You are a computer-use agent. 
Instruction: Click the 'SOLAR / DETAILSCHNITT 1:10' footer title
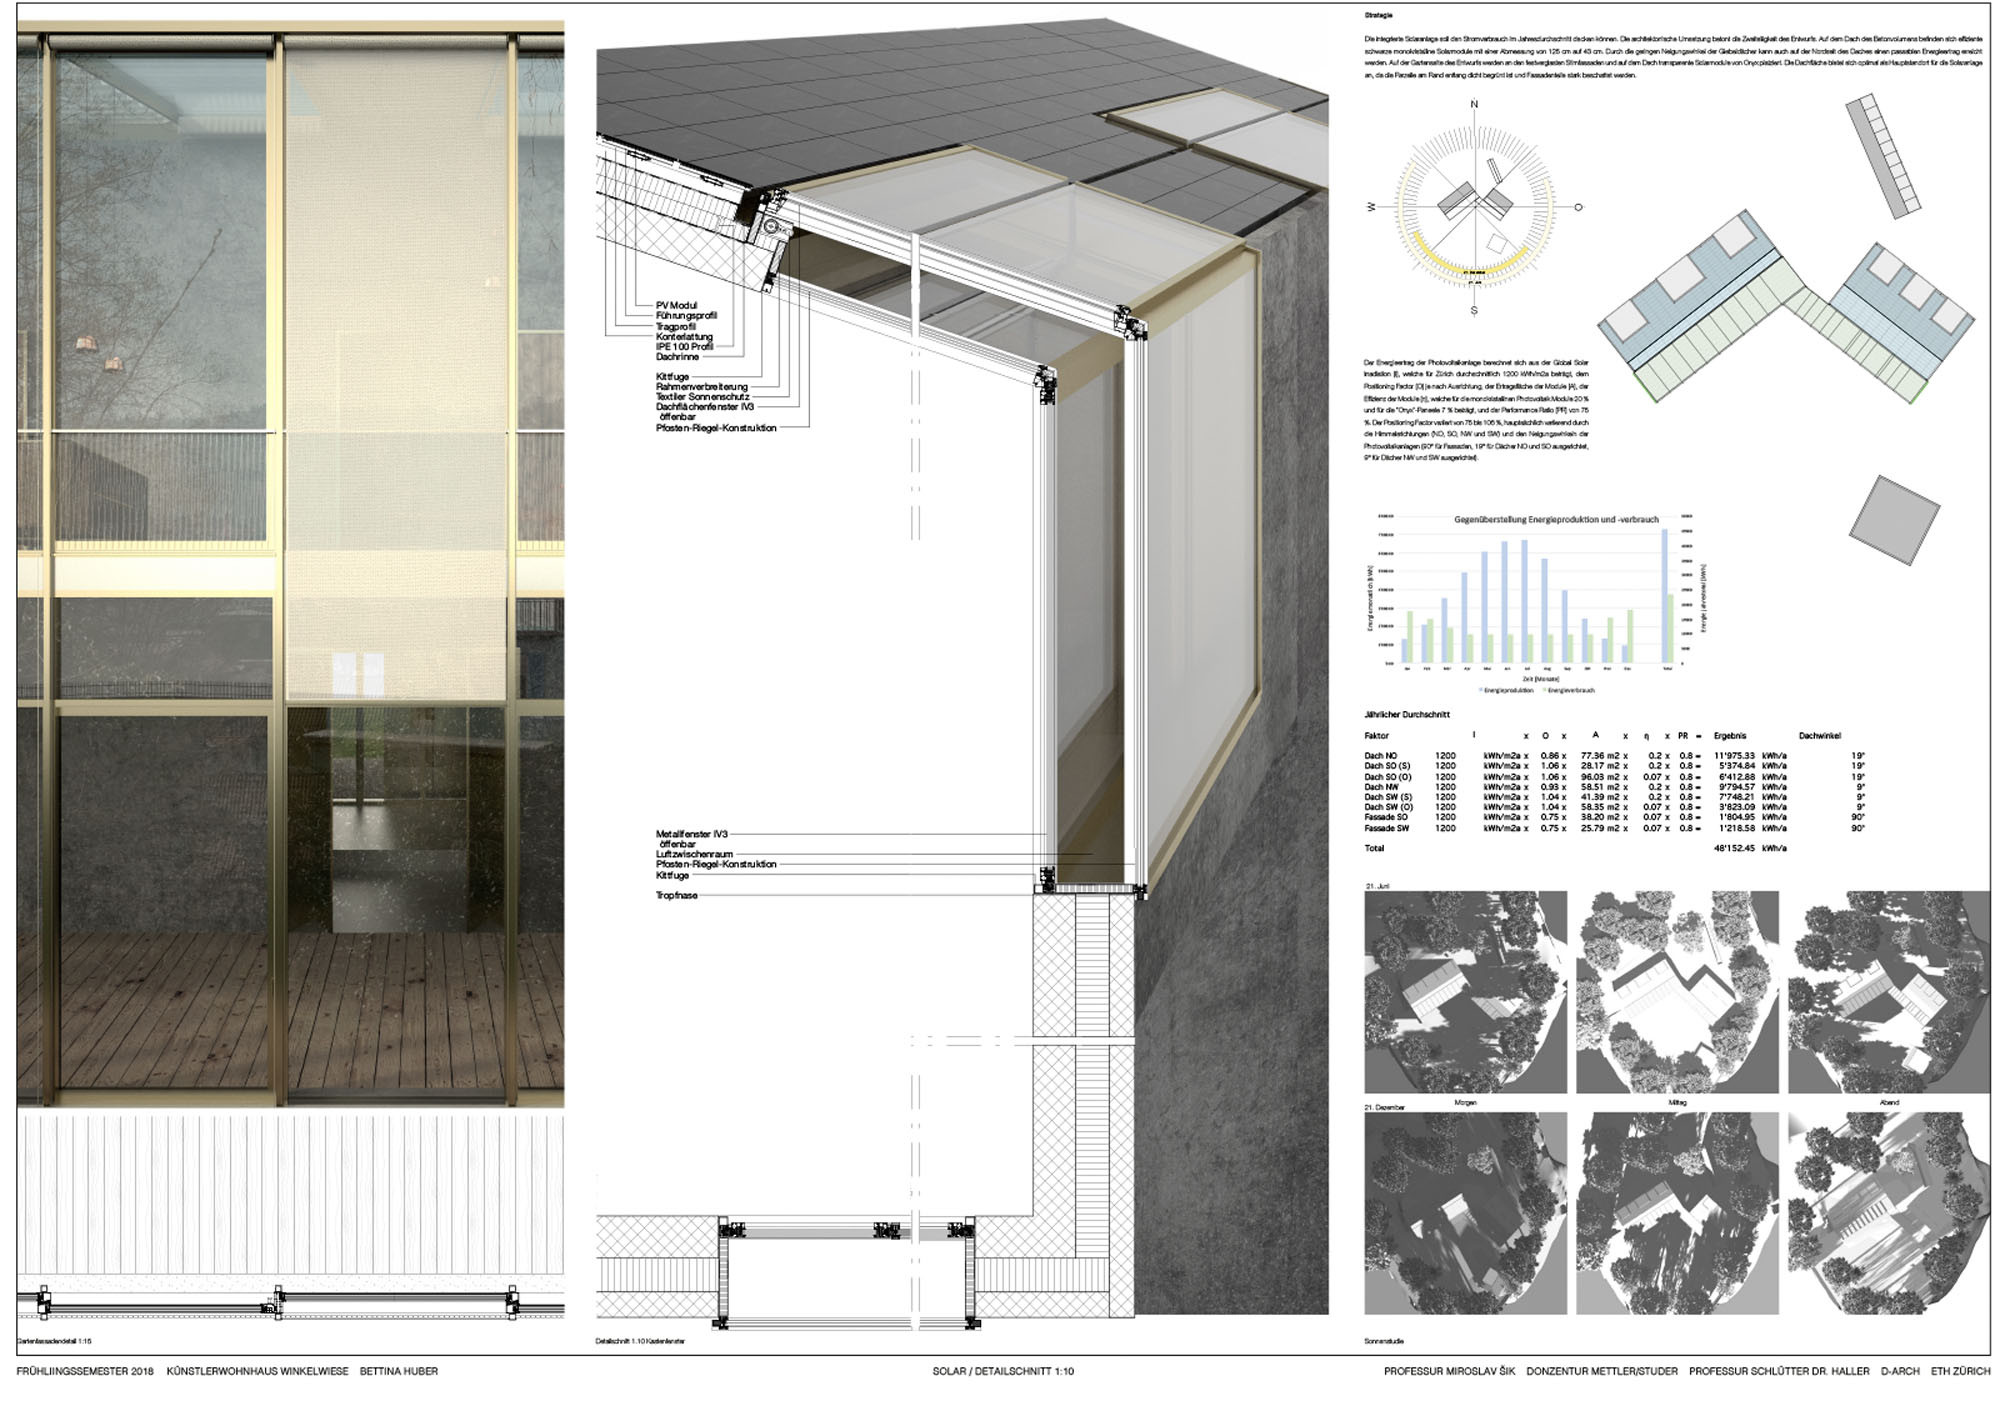[1003, 1371]
